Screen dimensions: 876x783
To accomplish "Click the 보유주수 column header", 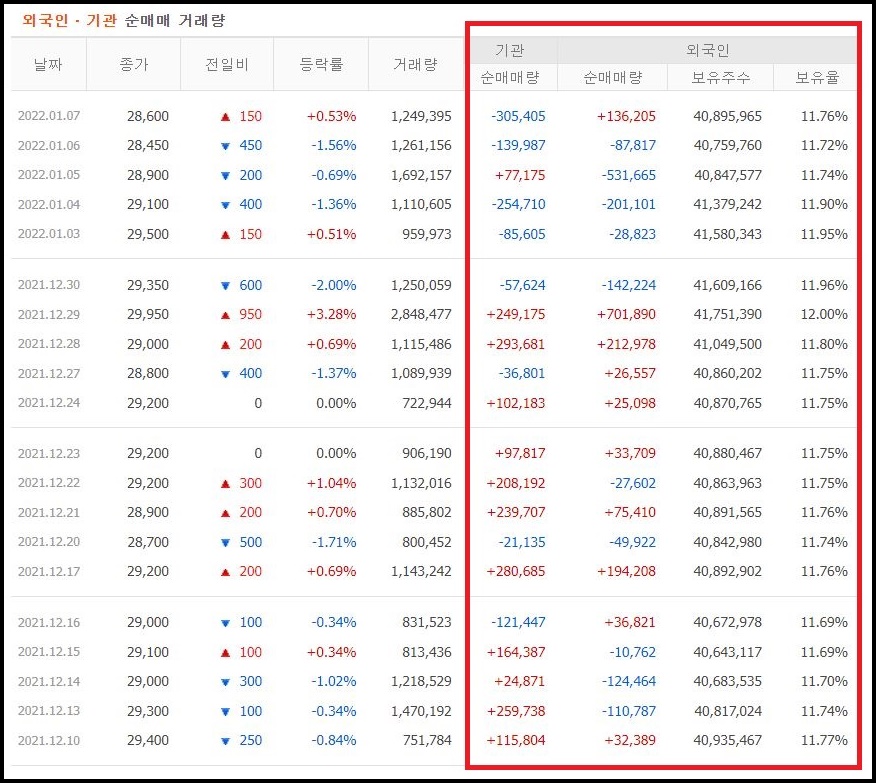I will point(721,77).
